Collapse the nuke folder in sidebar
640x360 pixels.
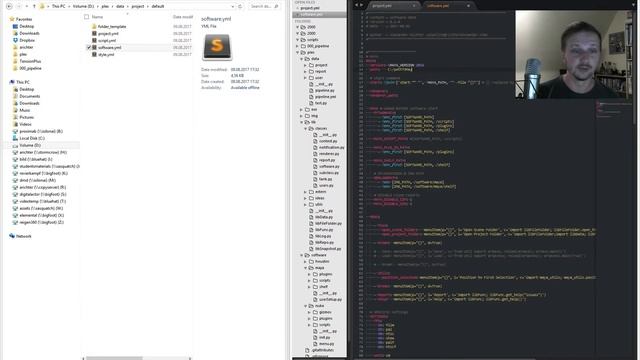tap(305, 306)
